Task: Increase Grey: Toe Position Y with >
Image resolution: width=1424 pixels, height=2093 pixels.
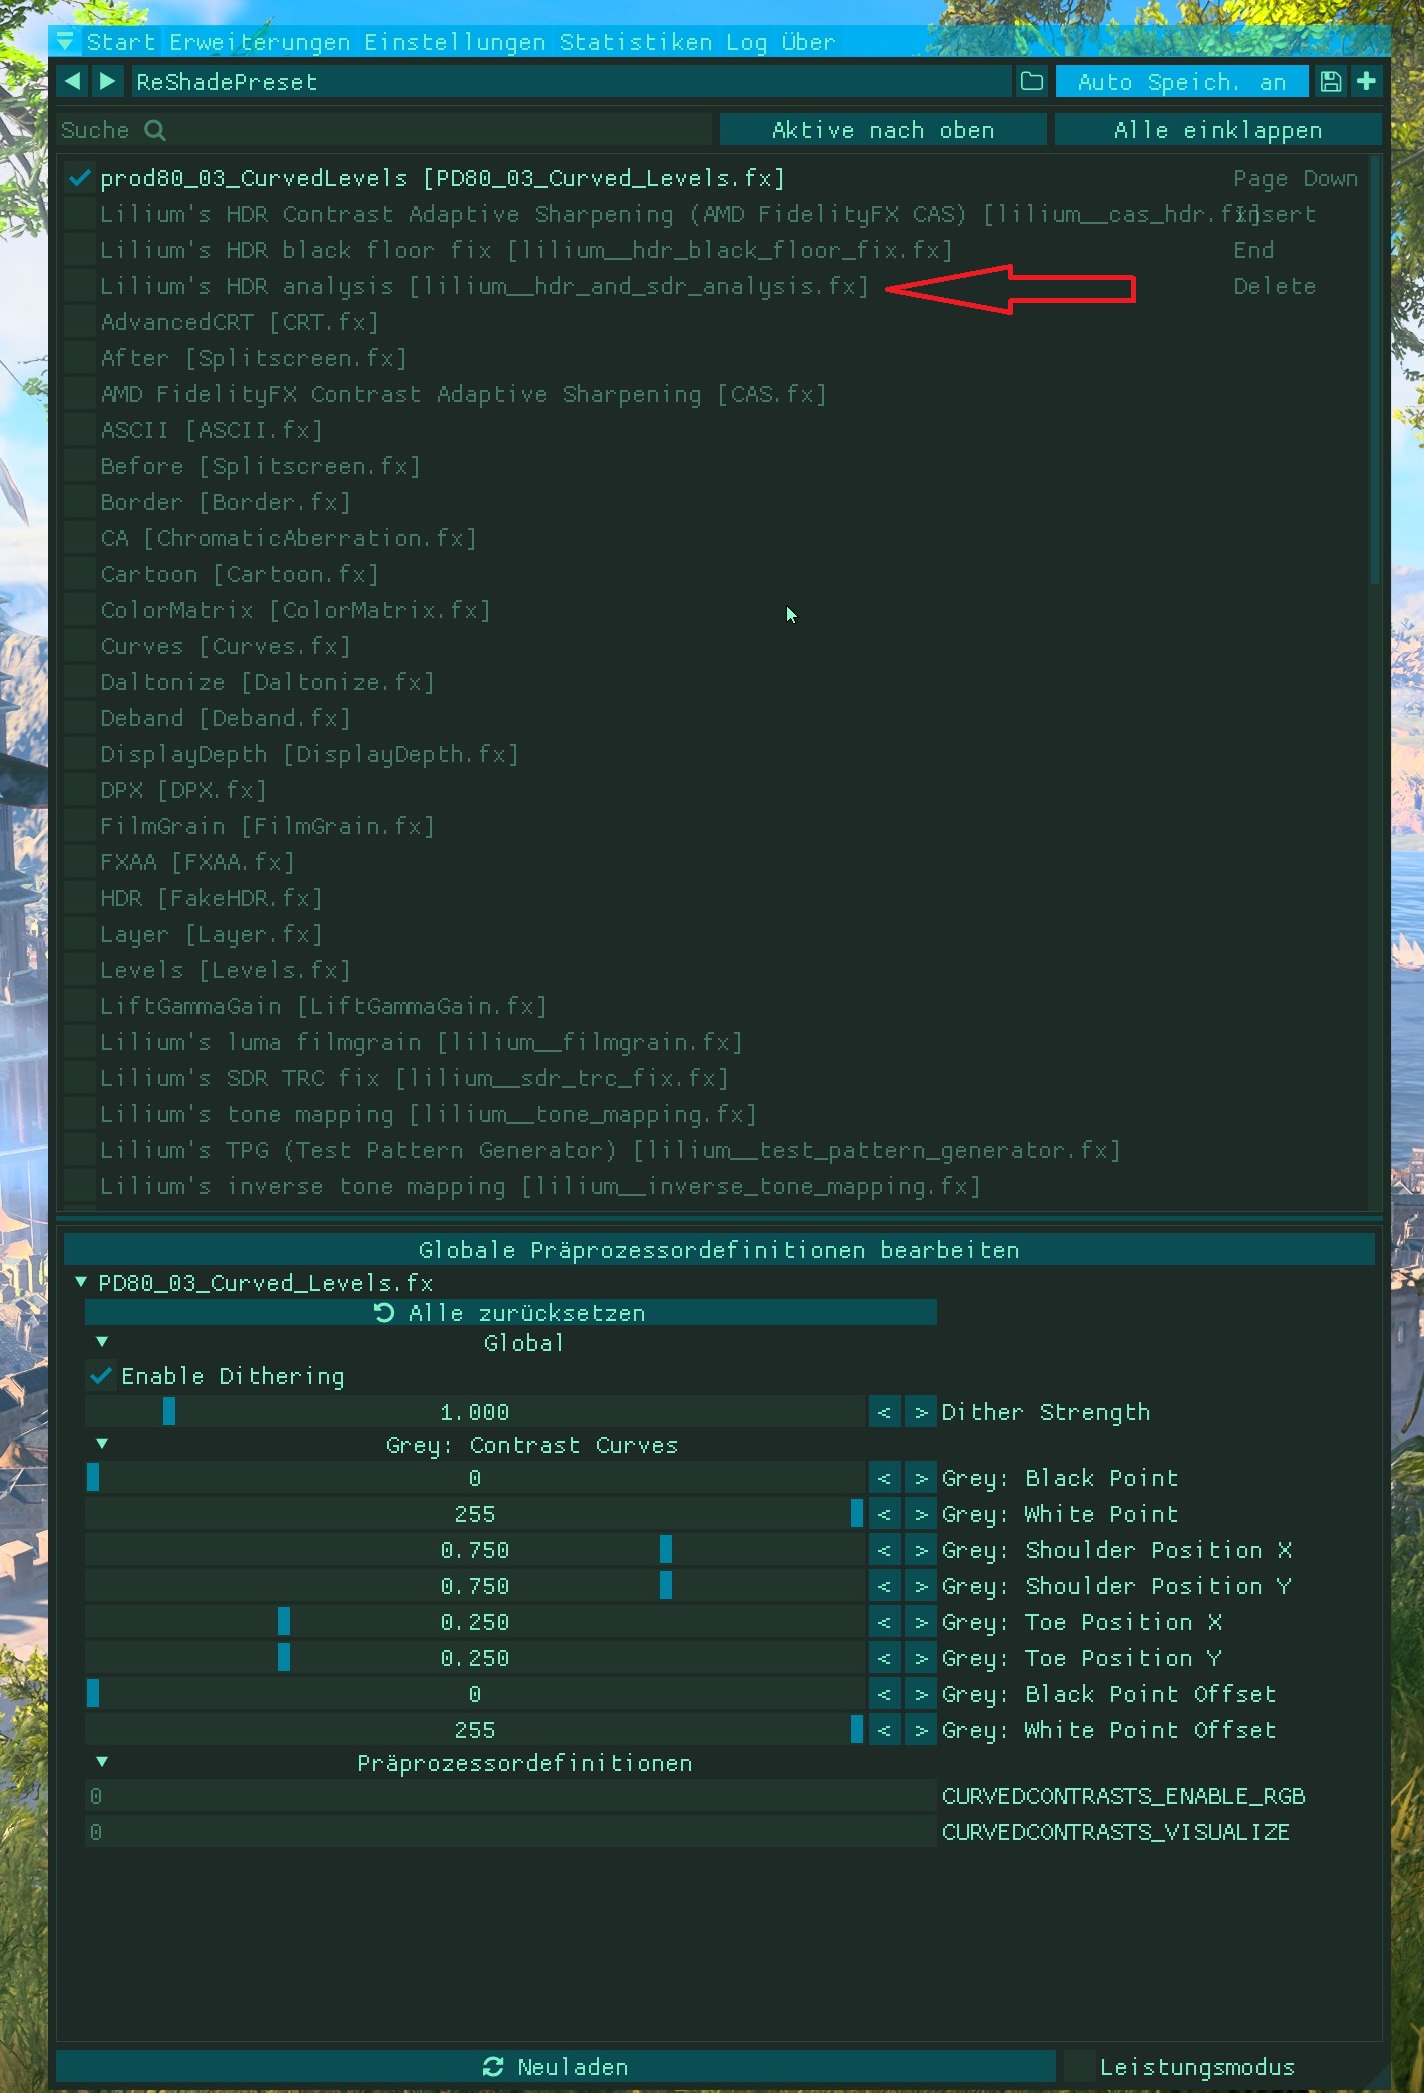Action: click(x=921, y=1658)
